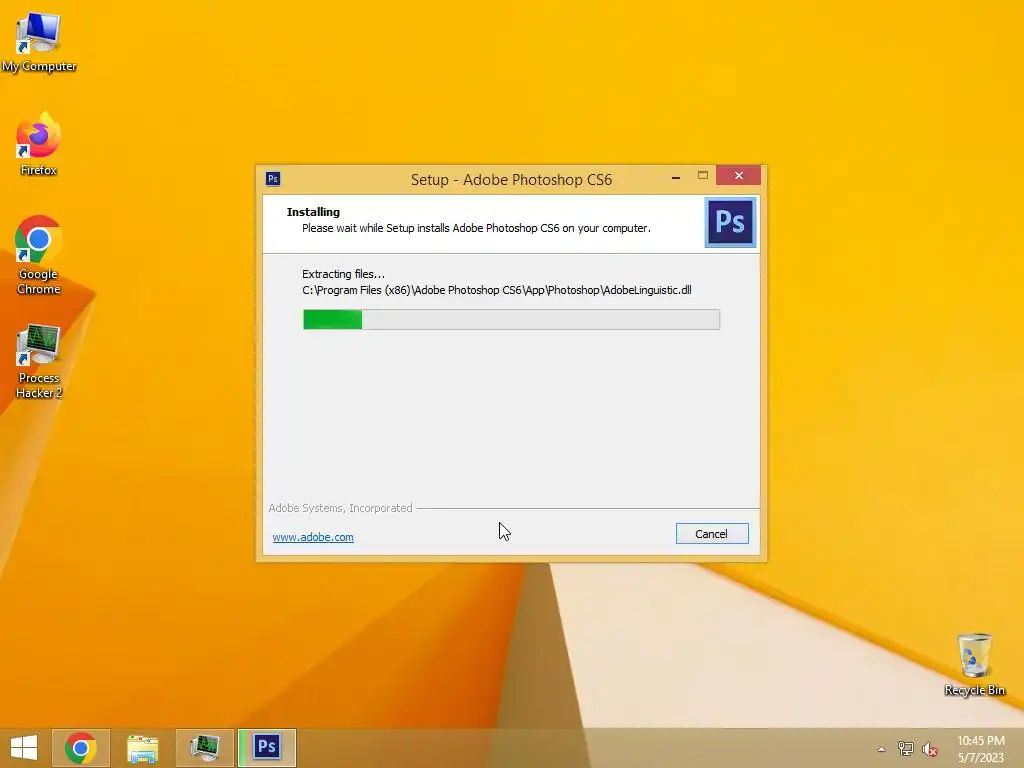The height and width of the screenshot is (768, 1024).
Task: Click the "Setup - Adobe Photoshop CS6" title
Action: click(x=511, y=180)
